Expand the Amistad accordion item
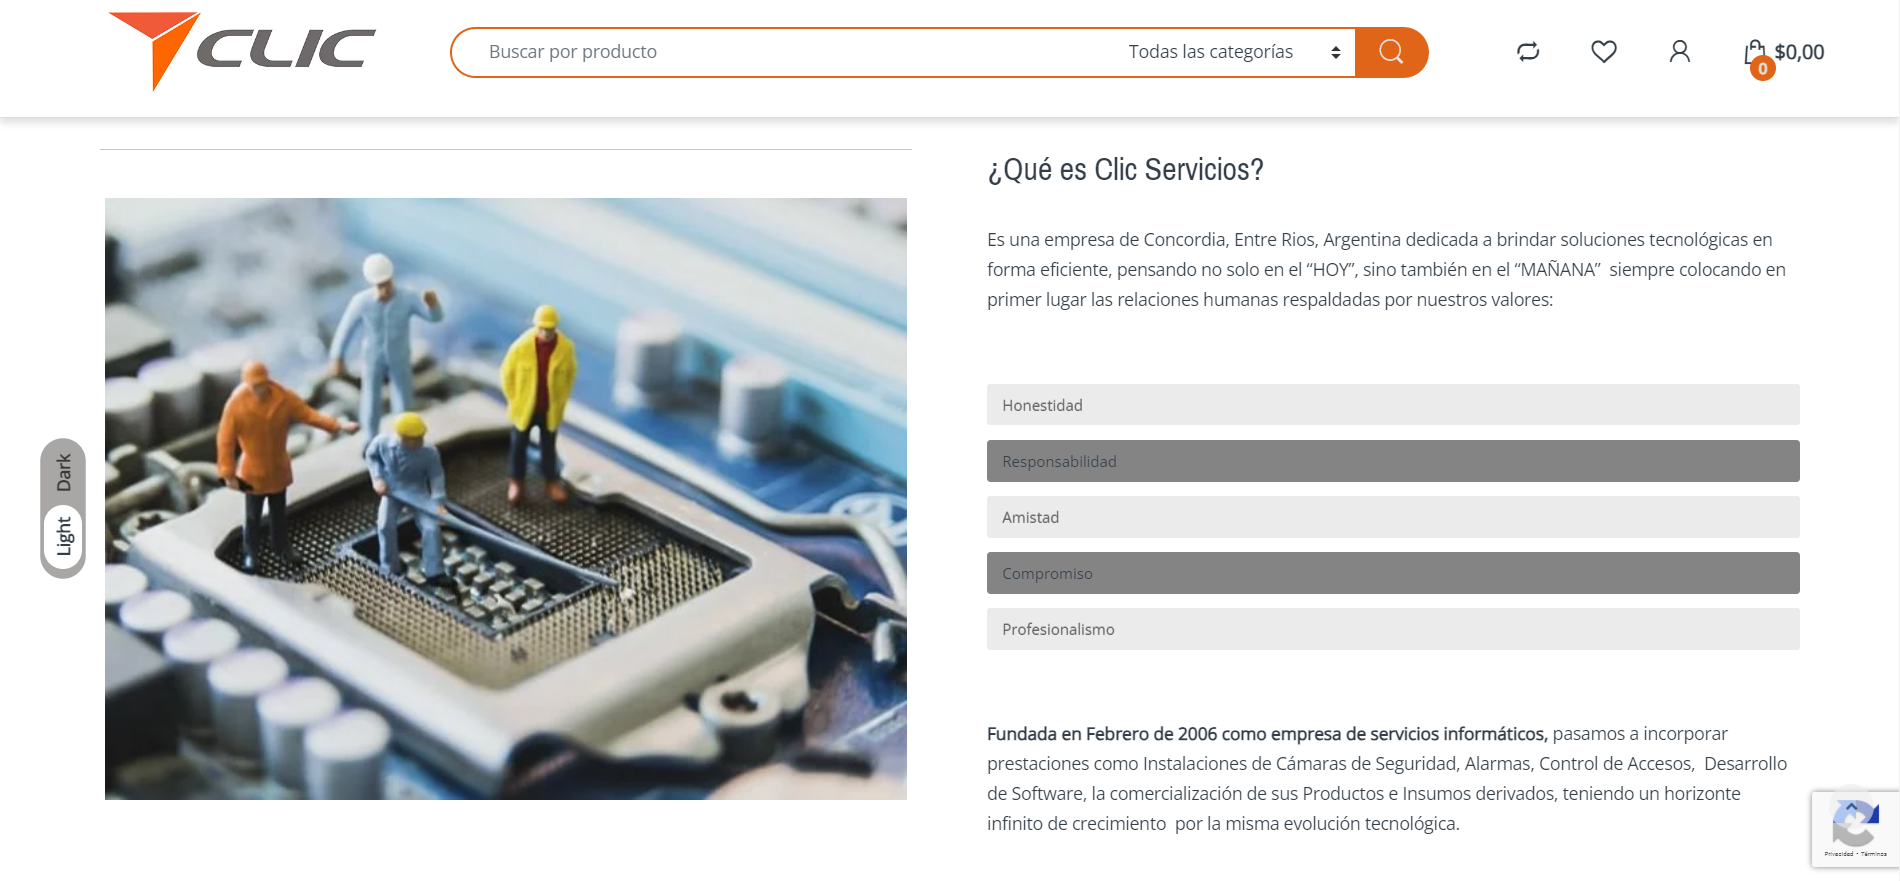Viewport: 1900px width, 881px height. [x=1393, y=517]
